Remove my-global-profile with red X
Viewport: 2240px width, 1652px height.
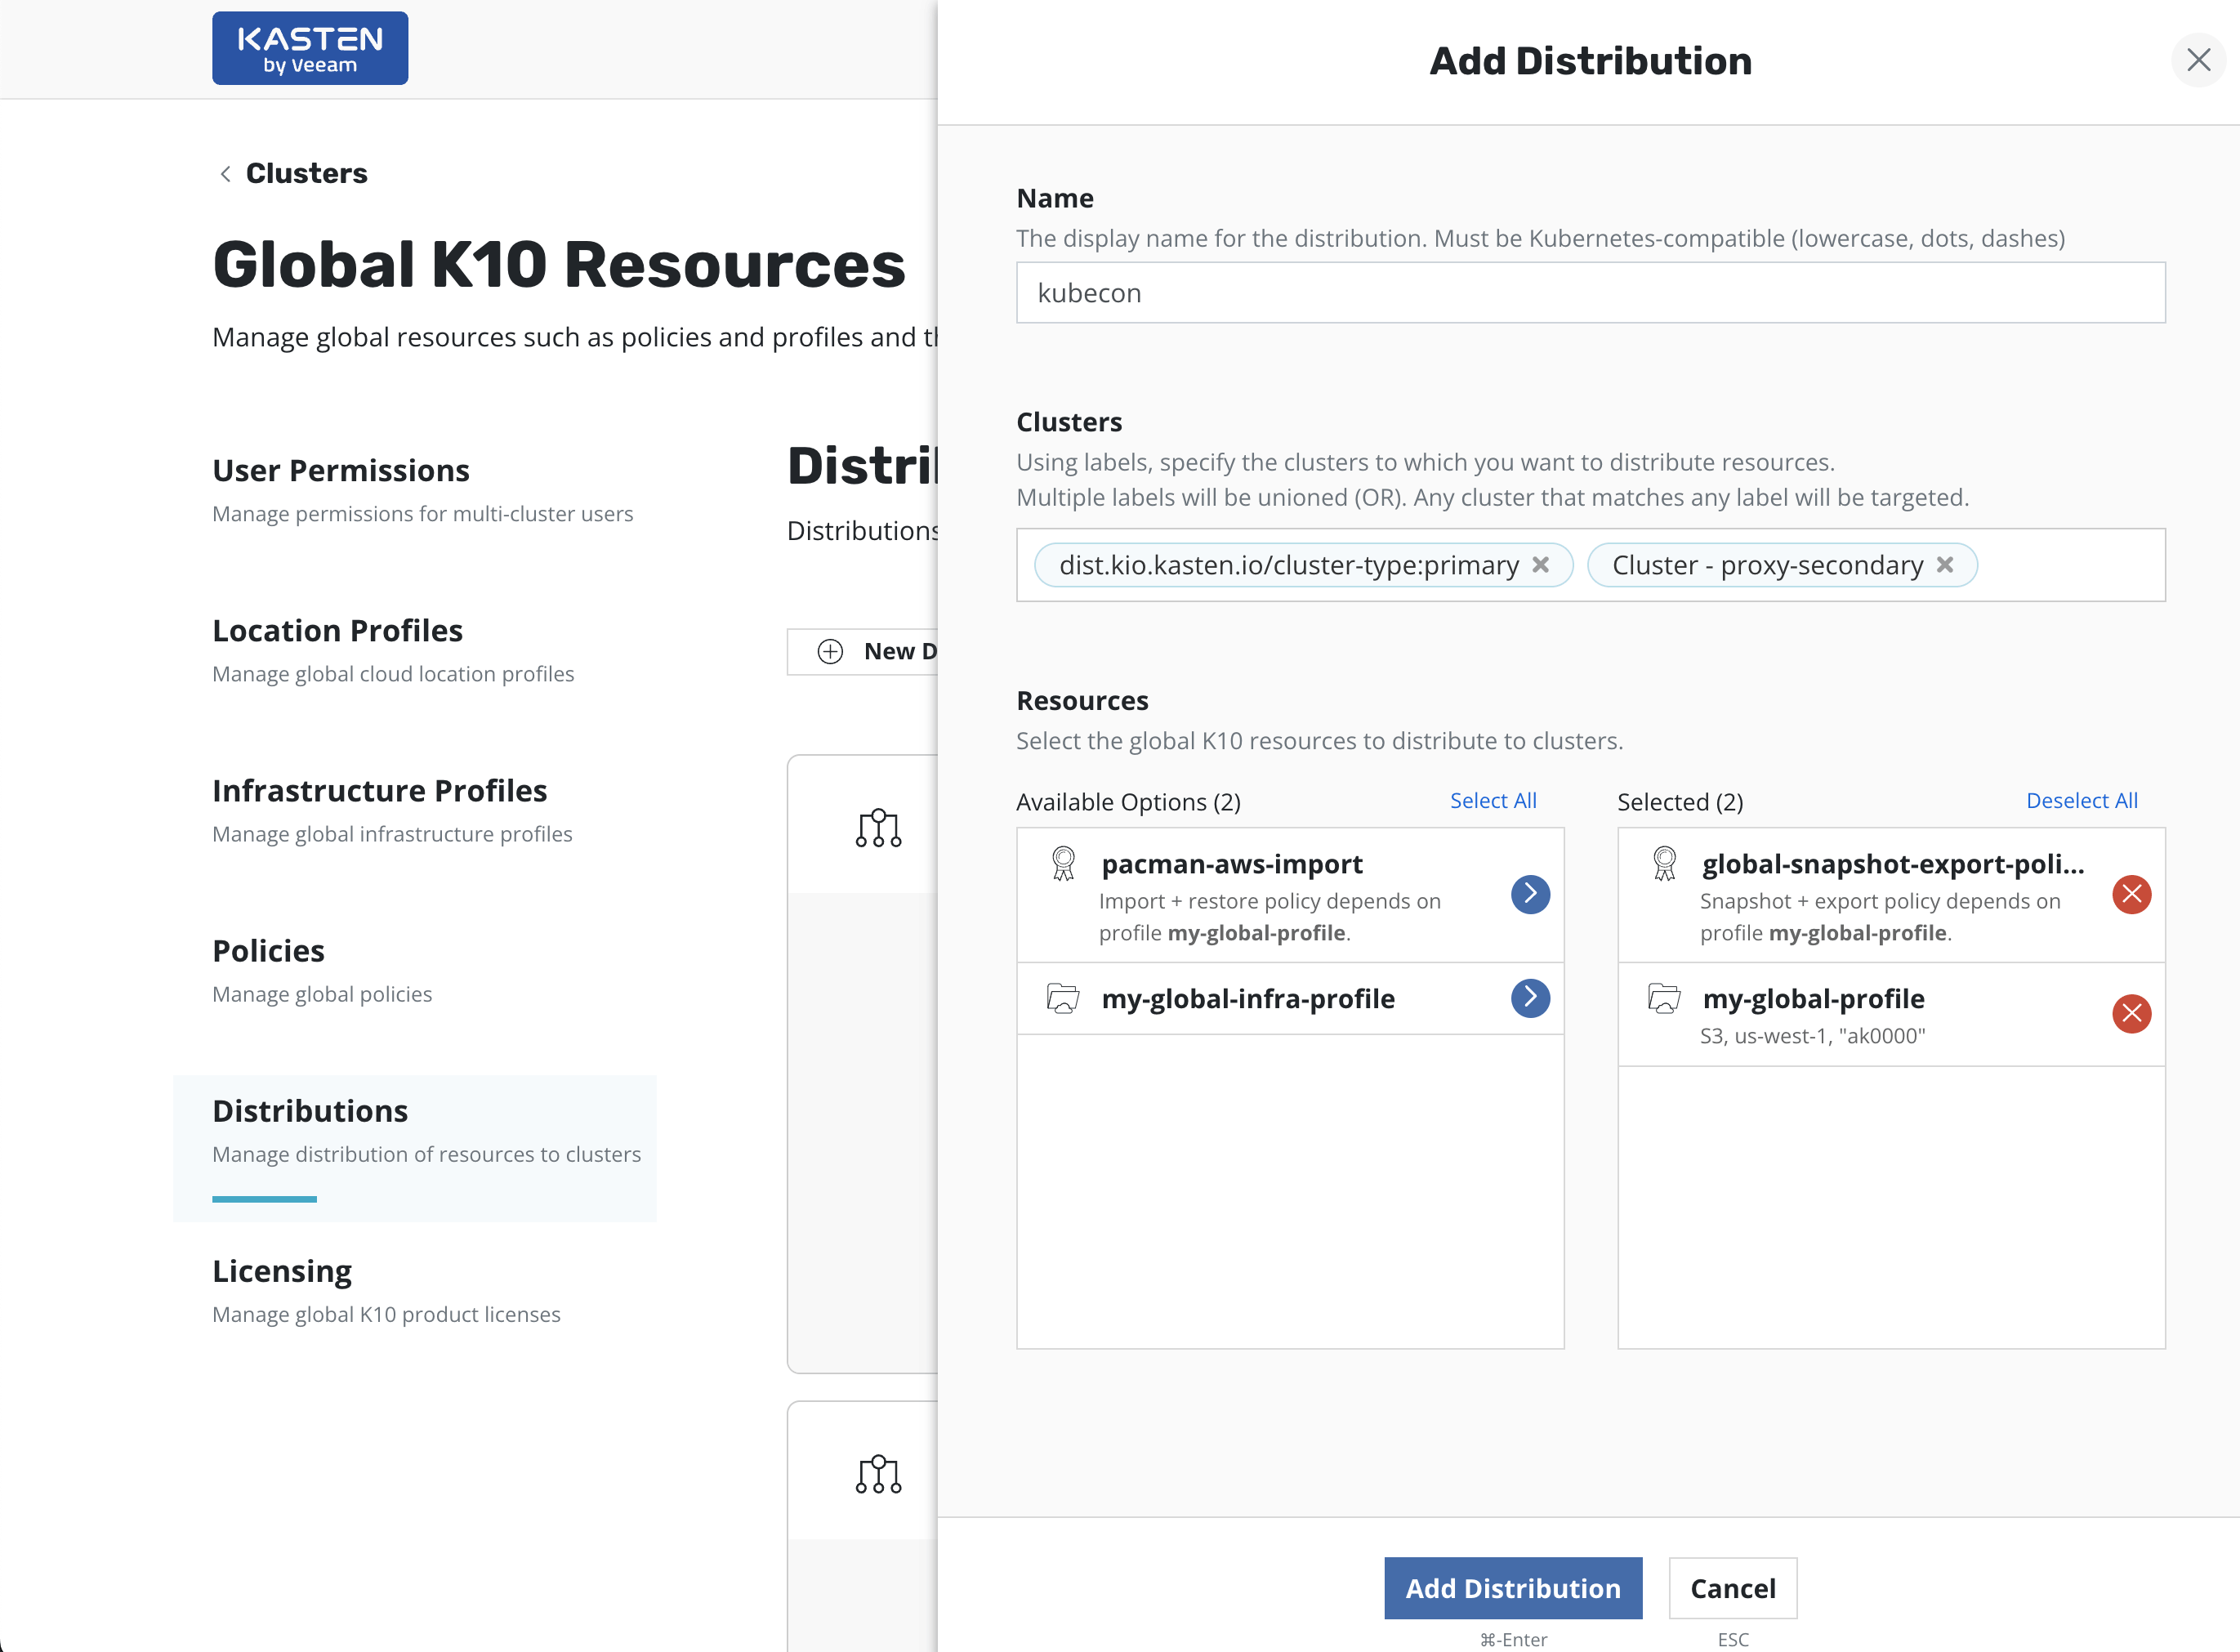pos(2131,1014)
